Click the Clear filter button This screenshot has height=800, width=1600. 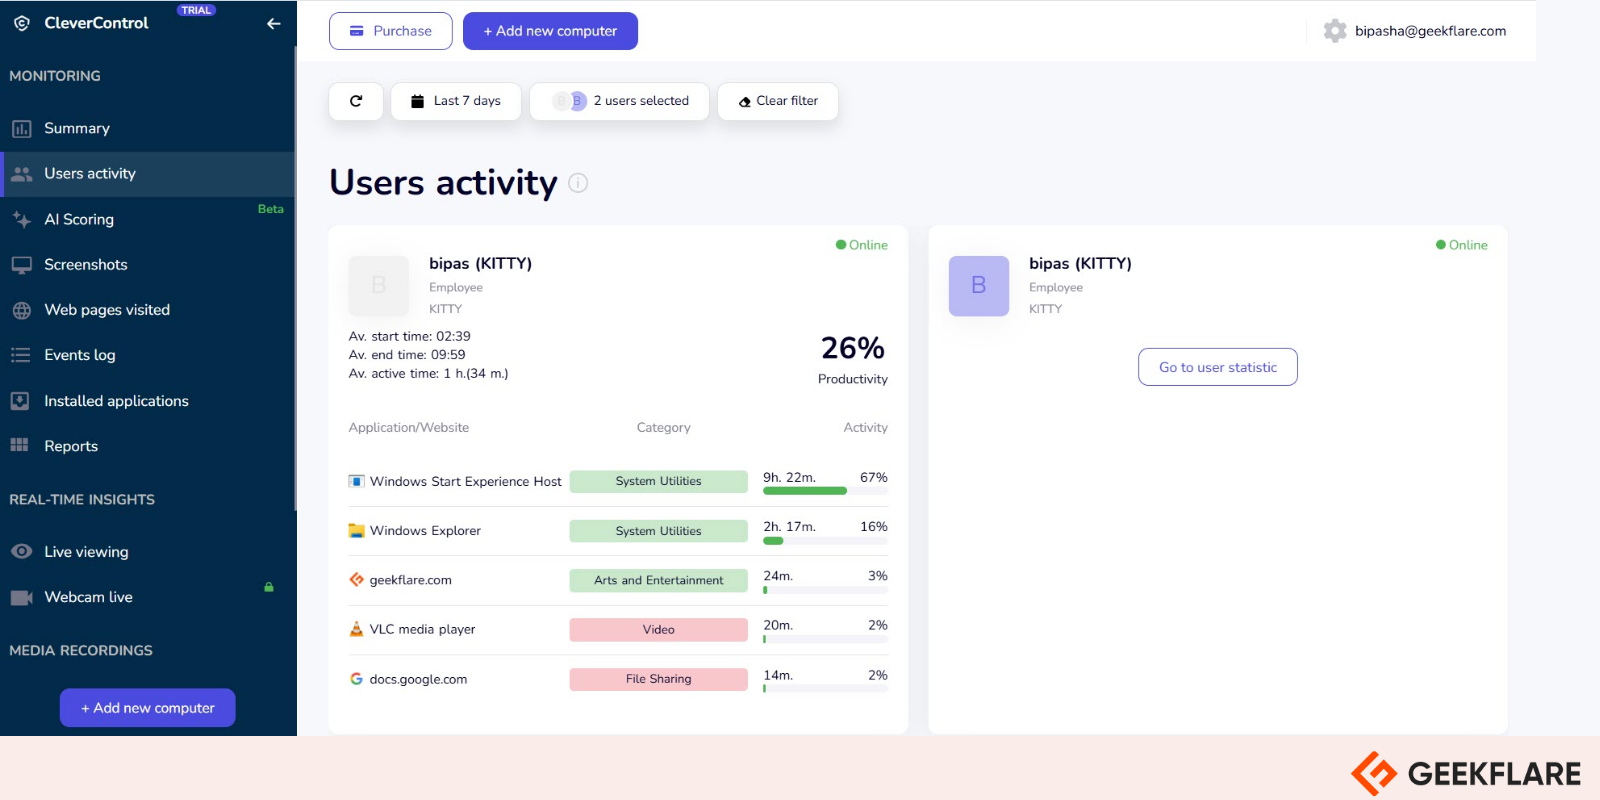(778, 101)
